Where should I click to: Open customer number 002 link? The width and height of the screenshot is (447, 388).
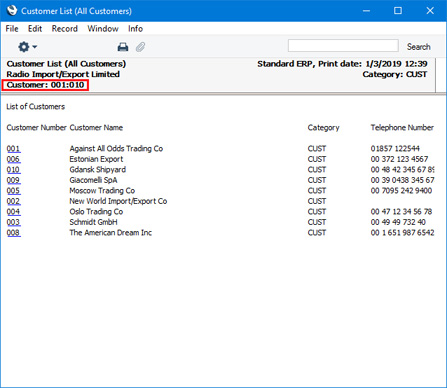pyautogui.click(x=13, y=201)
